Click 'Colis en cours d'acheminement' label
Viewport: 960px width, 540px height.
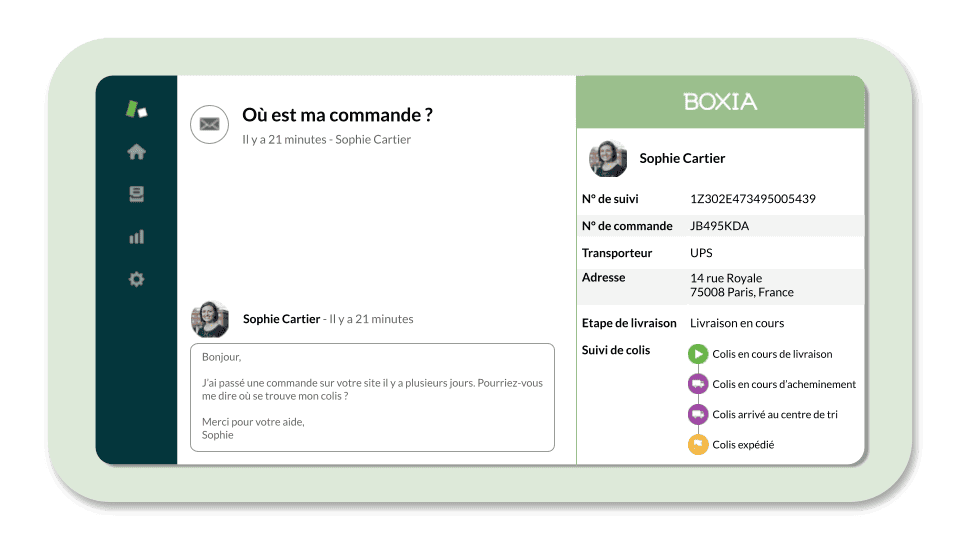click(784, 384)
